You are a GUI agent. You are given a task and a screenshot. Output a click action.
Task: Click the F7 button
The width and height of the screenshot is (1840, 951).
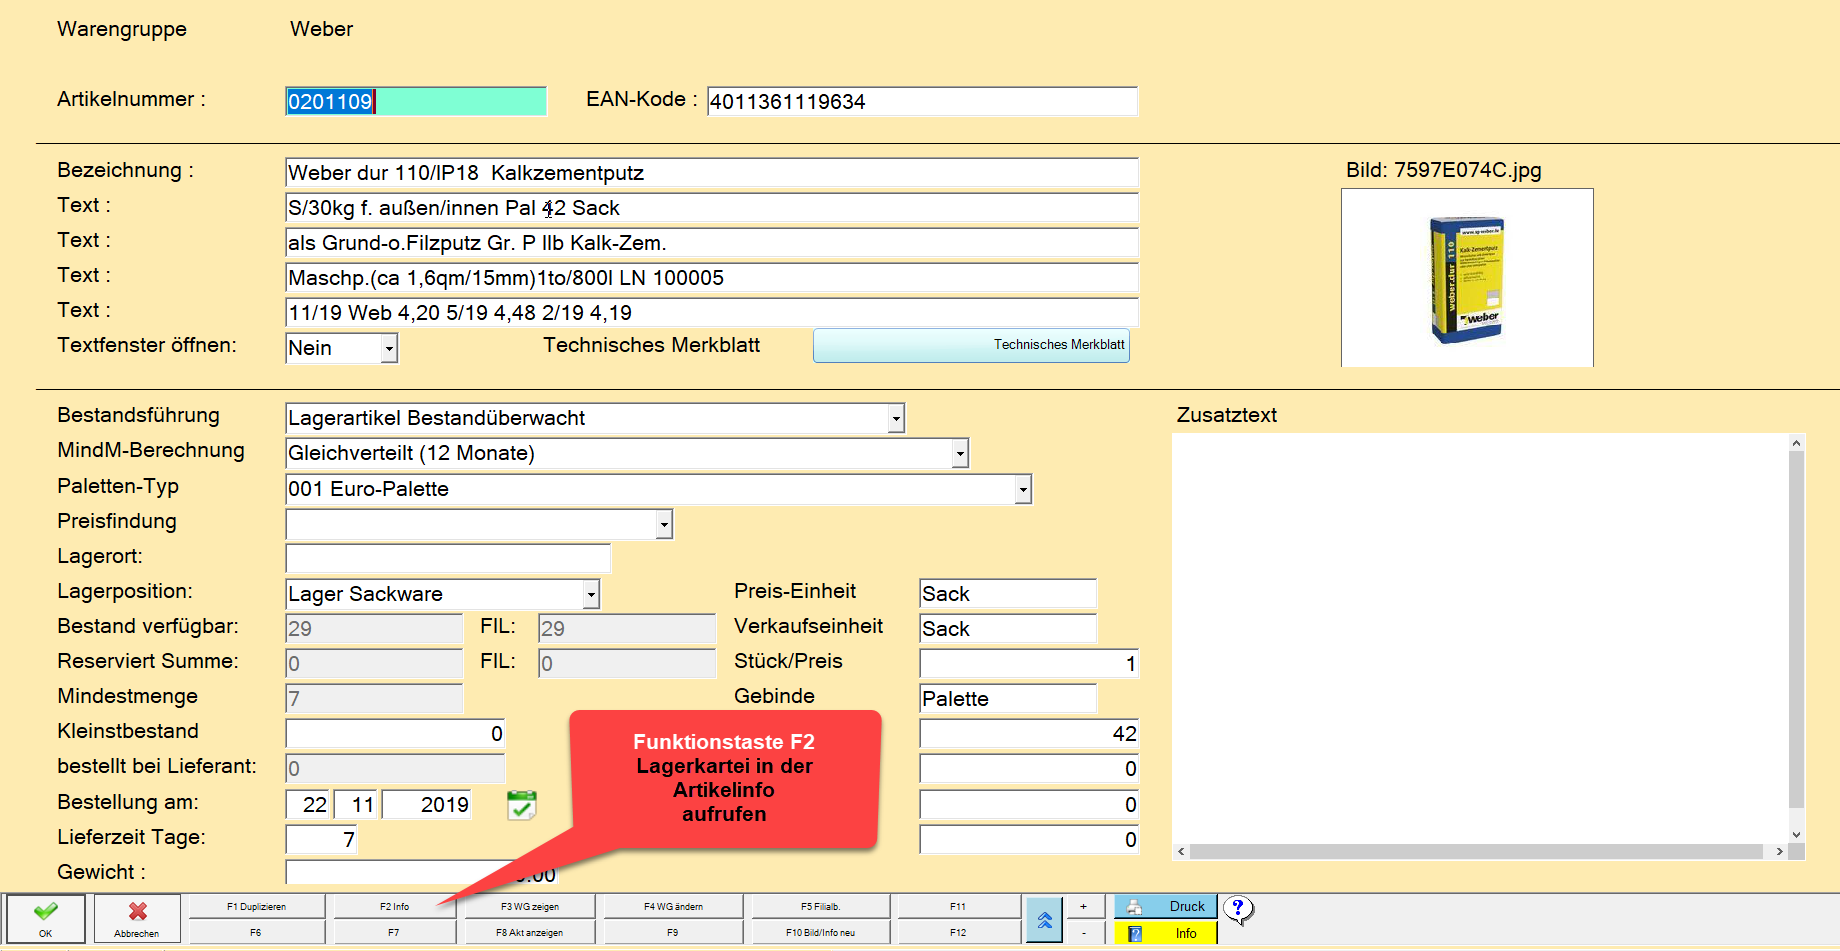point(394,932)
